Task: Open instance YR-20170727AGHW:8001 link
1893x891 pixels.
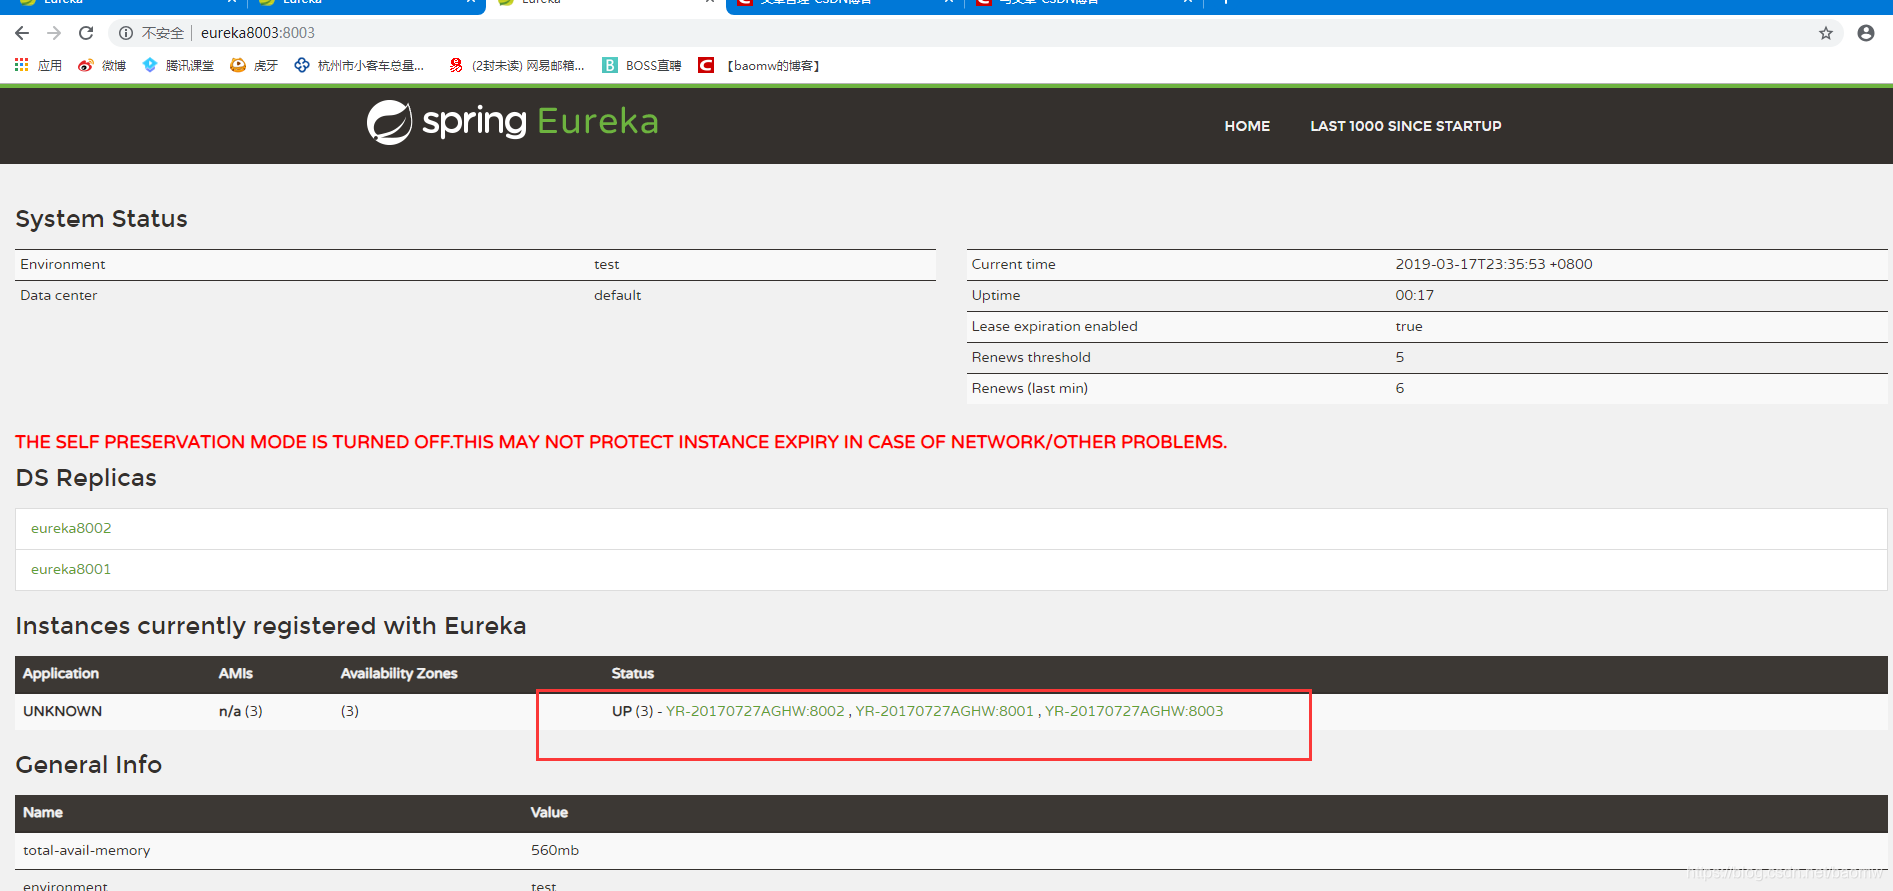Action: click(944, 711)
